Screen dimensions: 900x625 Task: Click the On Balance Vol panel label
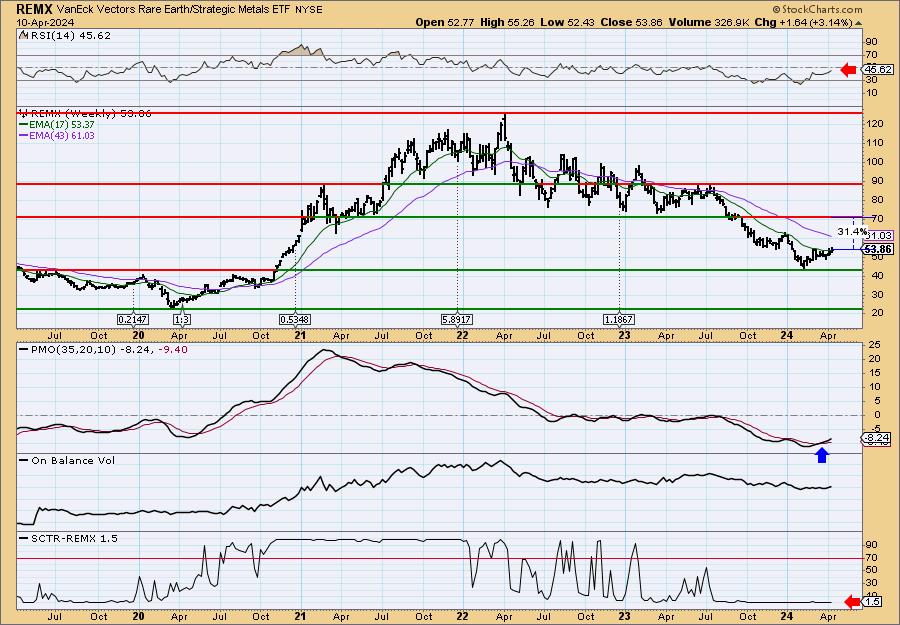click(67, 460)
